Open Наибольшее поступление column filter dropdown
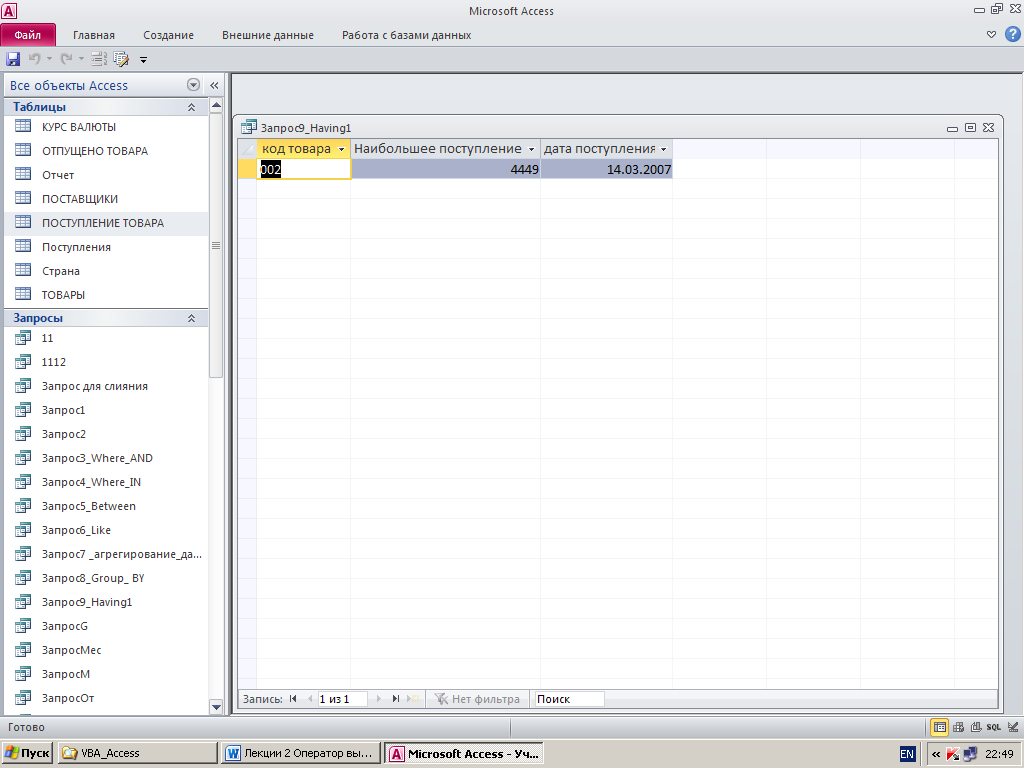The image size is (1024, 768). tap(531, 150)
